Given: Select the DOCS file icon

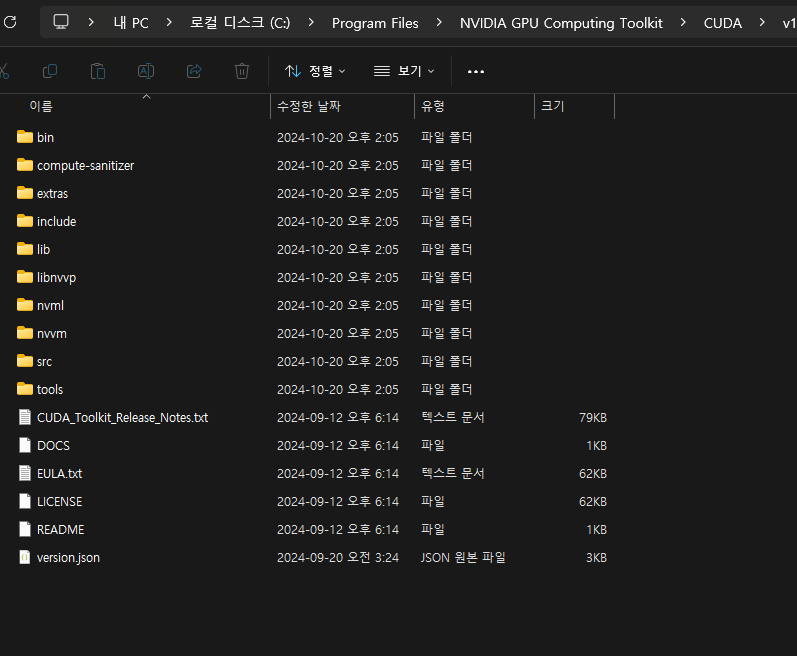Looking at the screenshot, I should [x=25, y=445].
